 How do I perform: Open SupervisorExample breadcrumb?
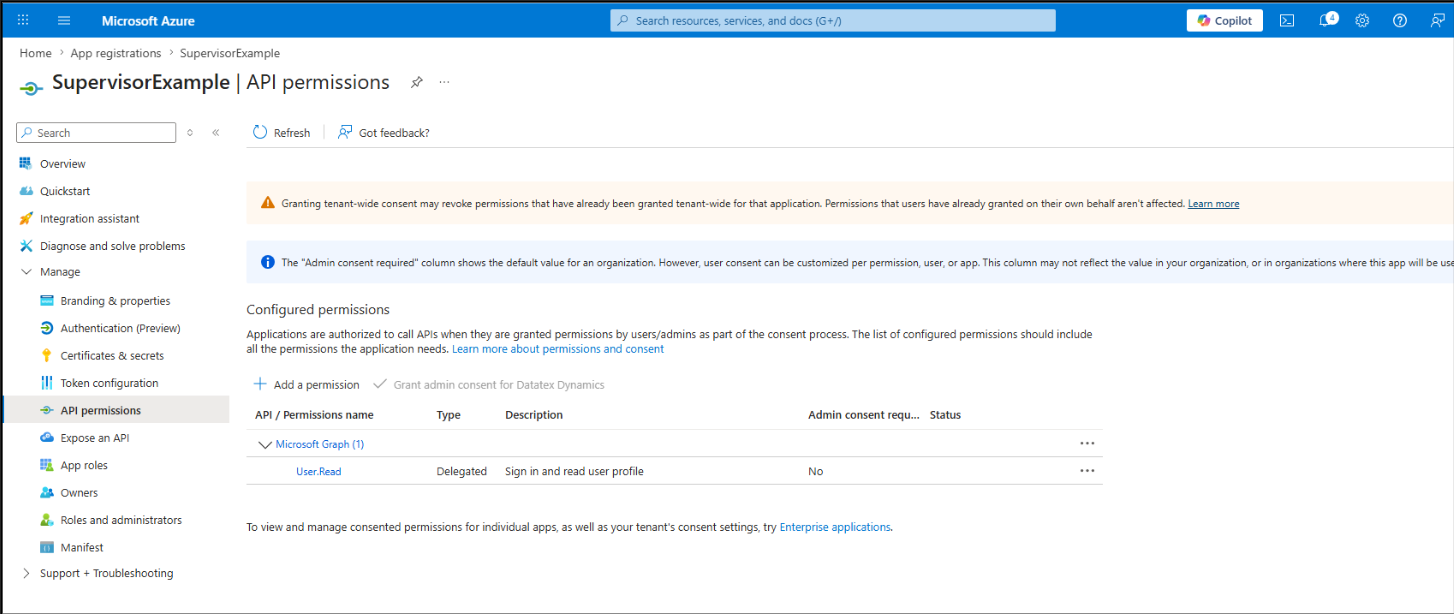click(230, 53)
